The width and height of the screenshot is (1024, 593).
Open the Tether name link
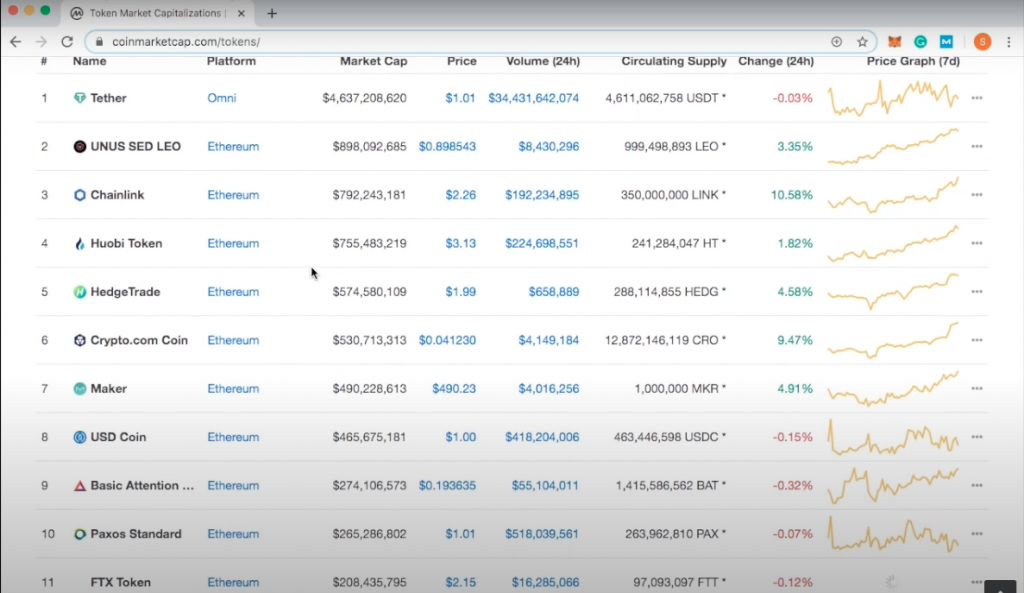108,98
